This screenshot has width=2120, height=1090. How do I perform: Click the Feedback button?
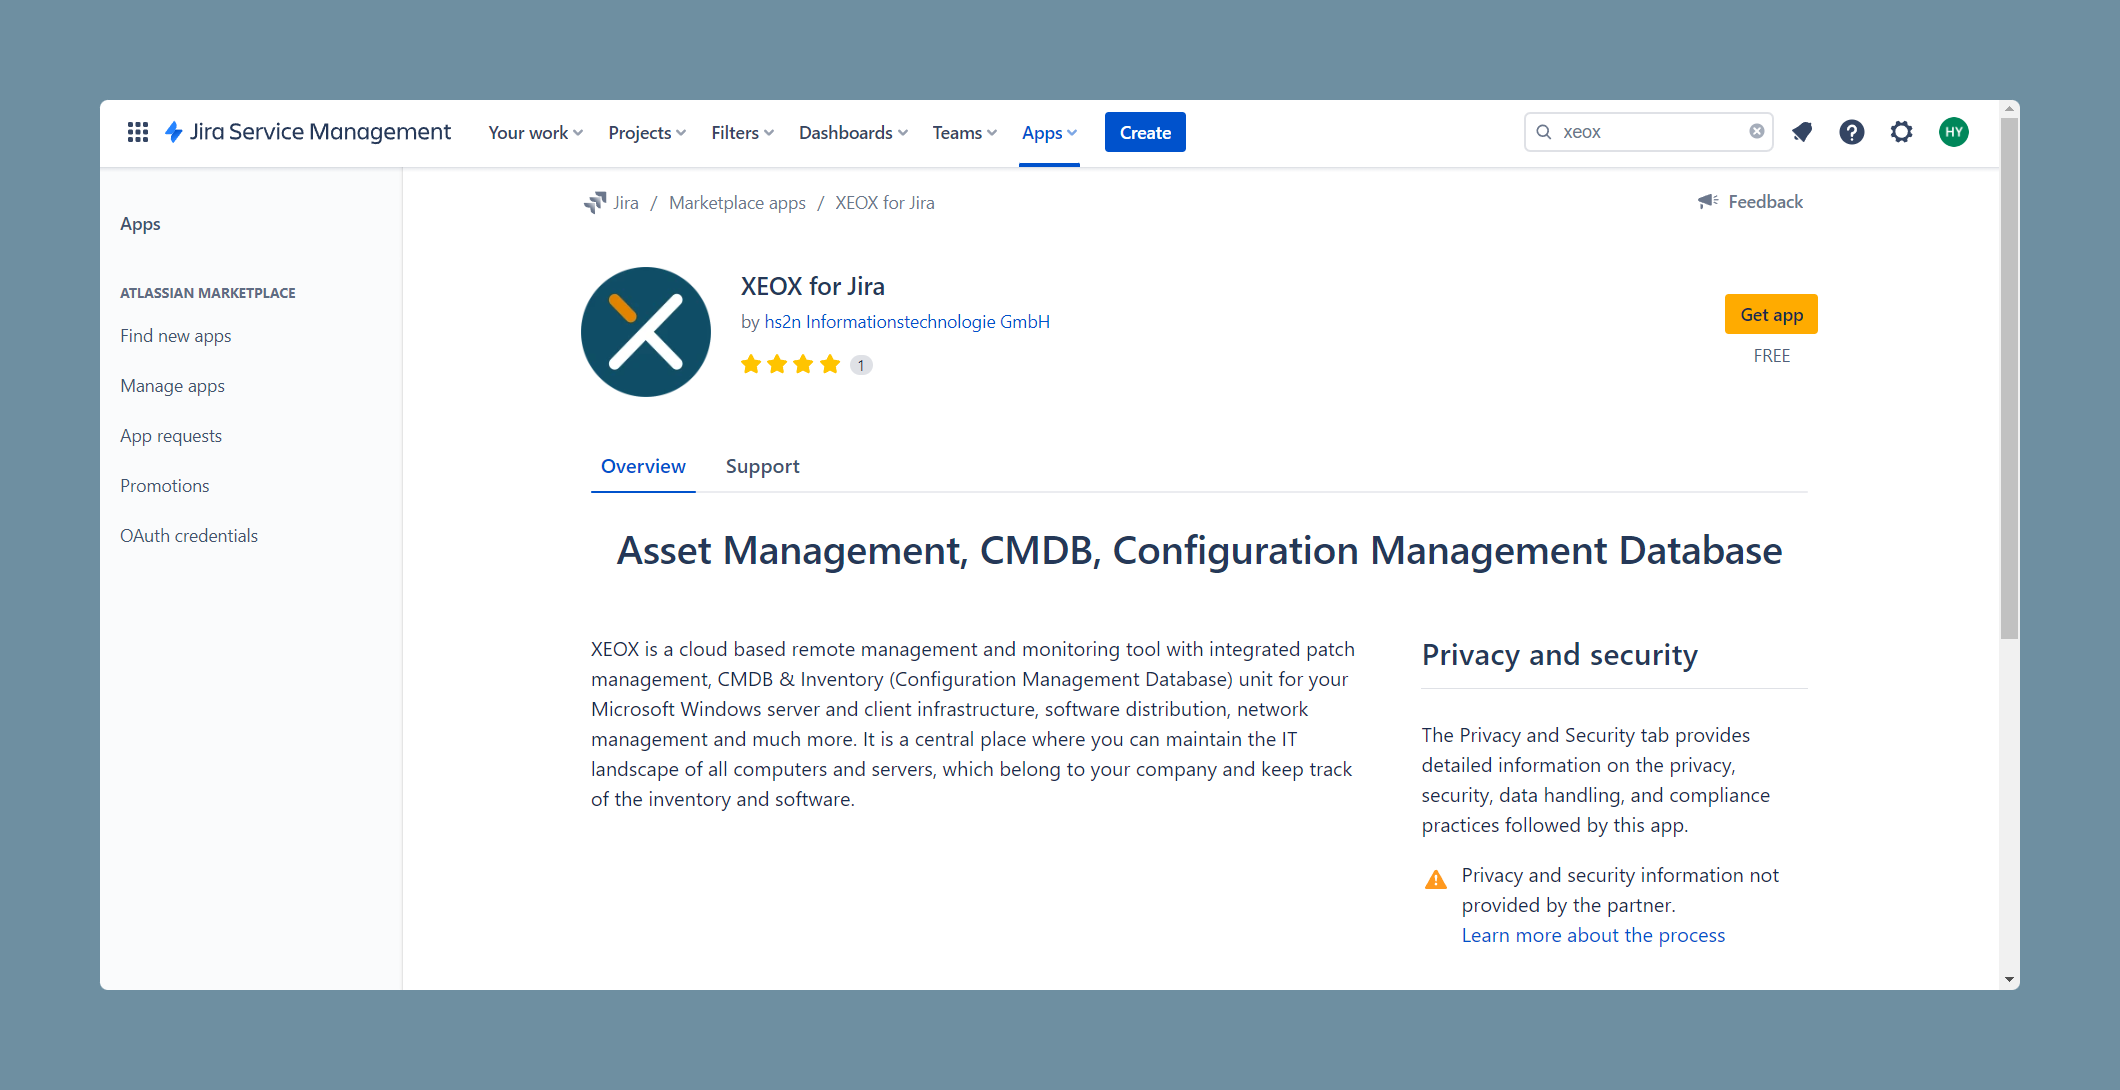click(x=1751, y=202)
